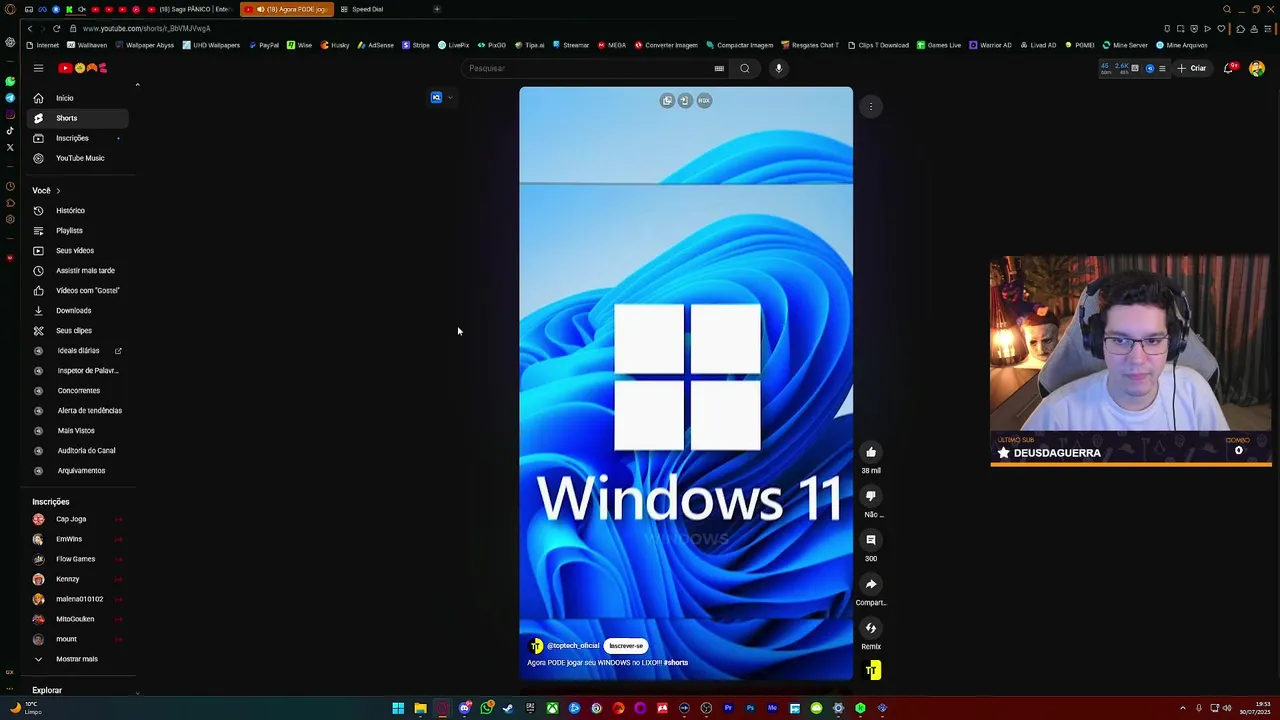Go back in the browser

[30, 29]
